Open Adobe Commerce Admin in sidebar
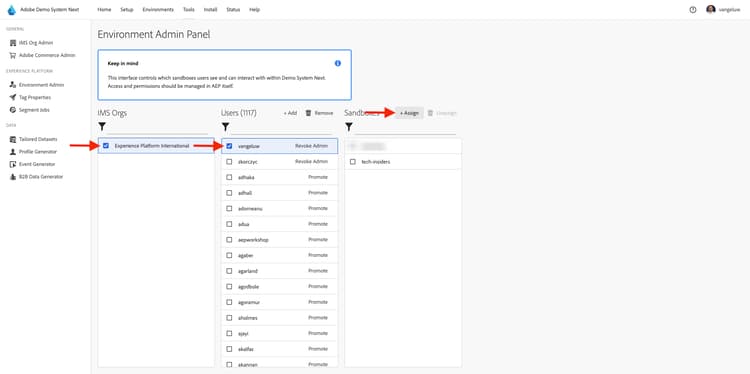 (x=43, y=55)
